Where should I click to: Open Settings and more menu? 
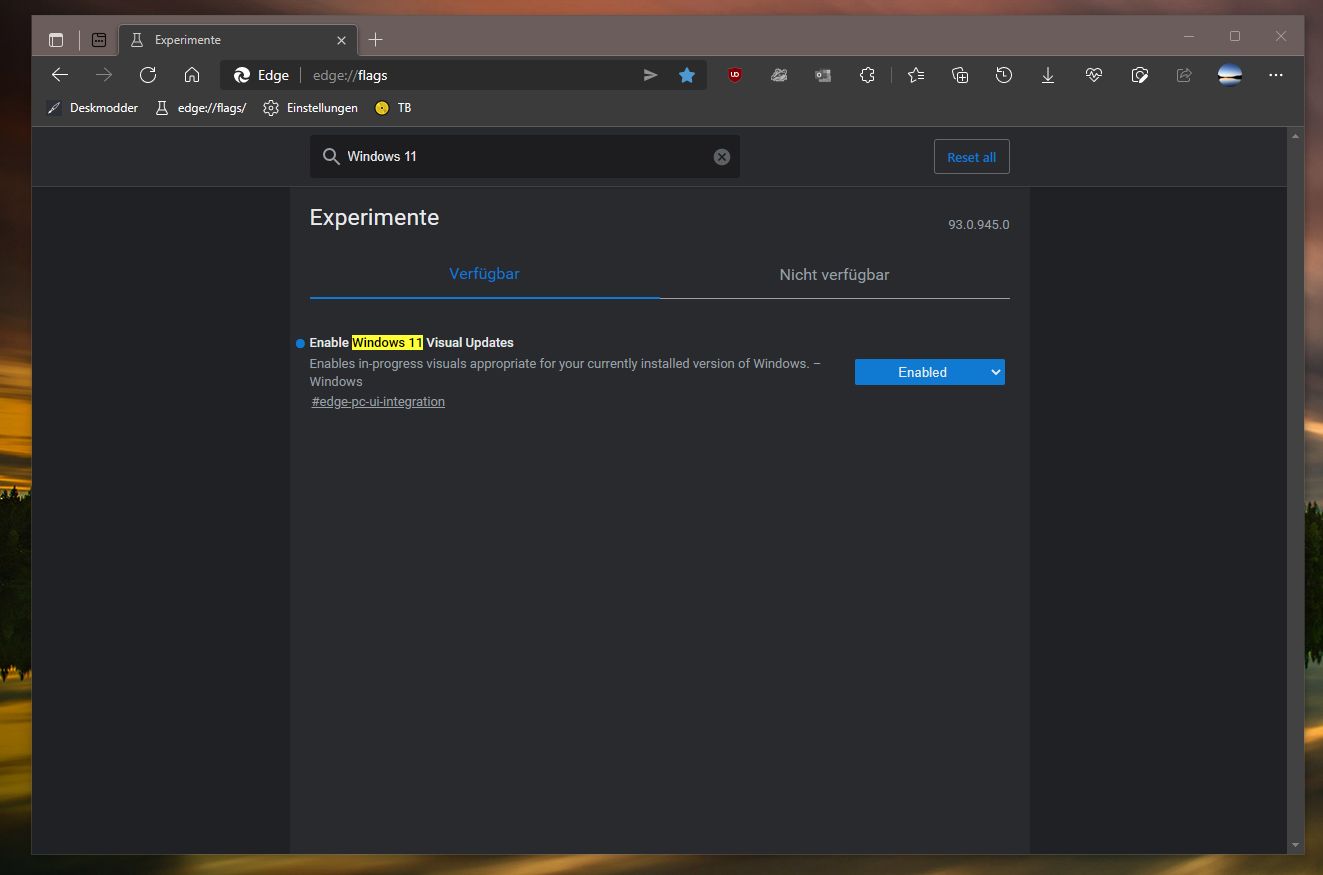coord(1275,75)
